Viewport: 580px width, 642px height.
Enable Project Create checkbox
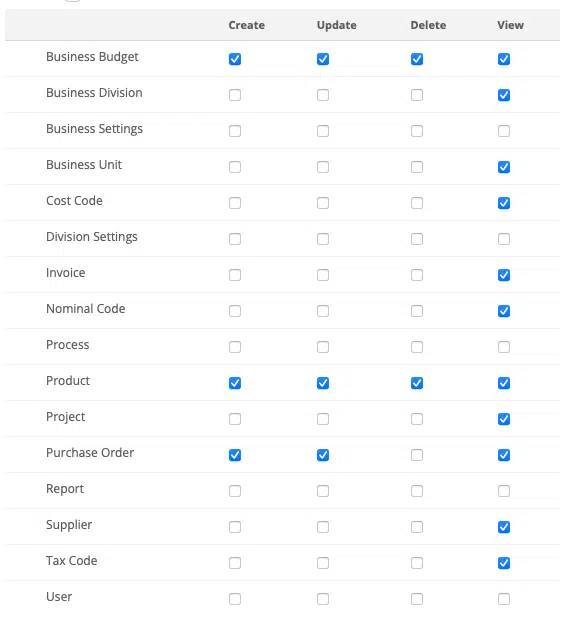(x=235, y=419)
